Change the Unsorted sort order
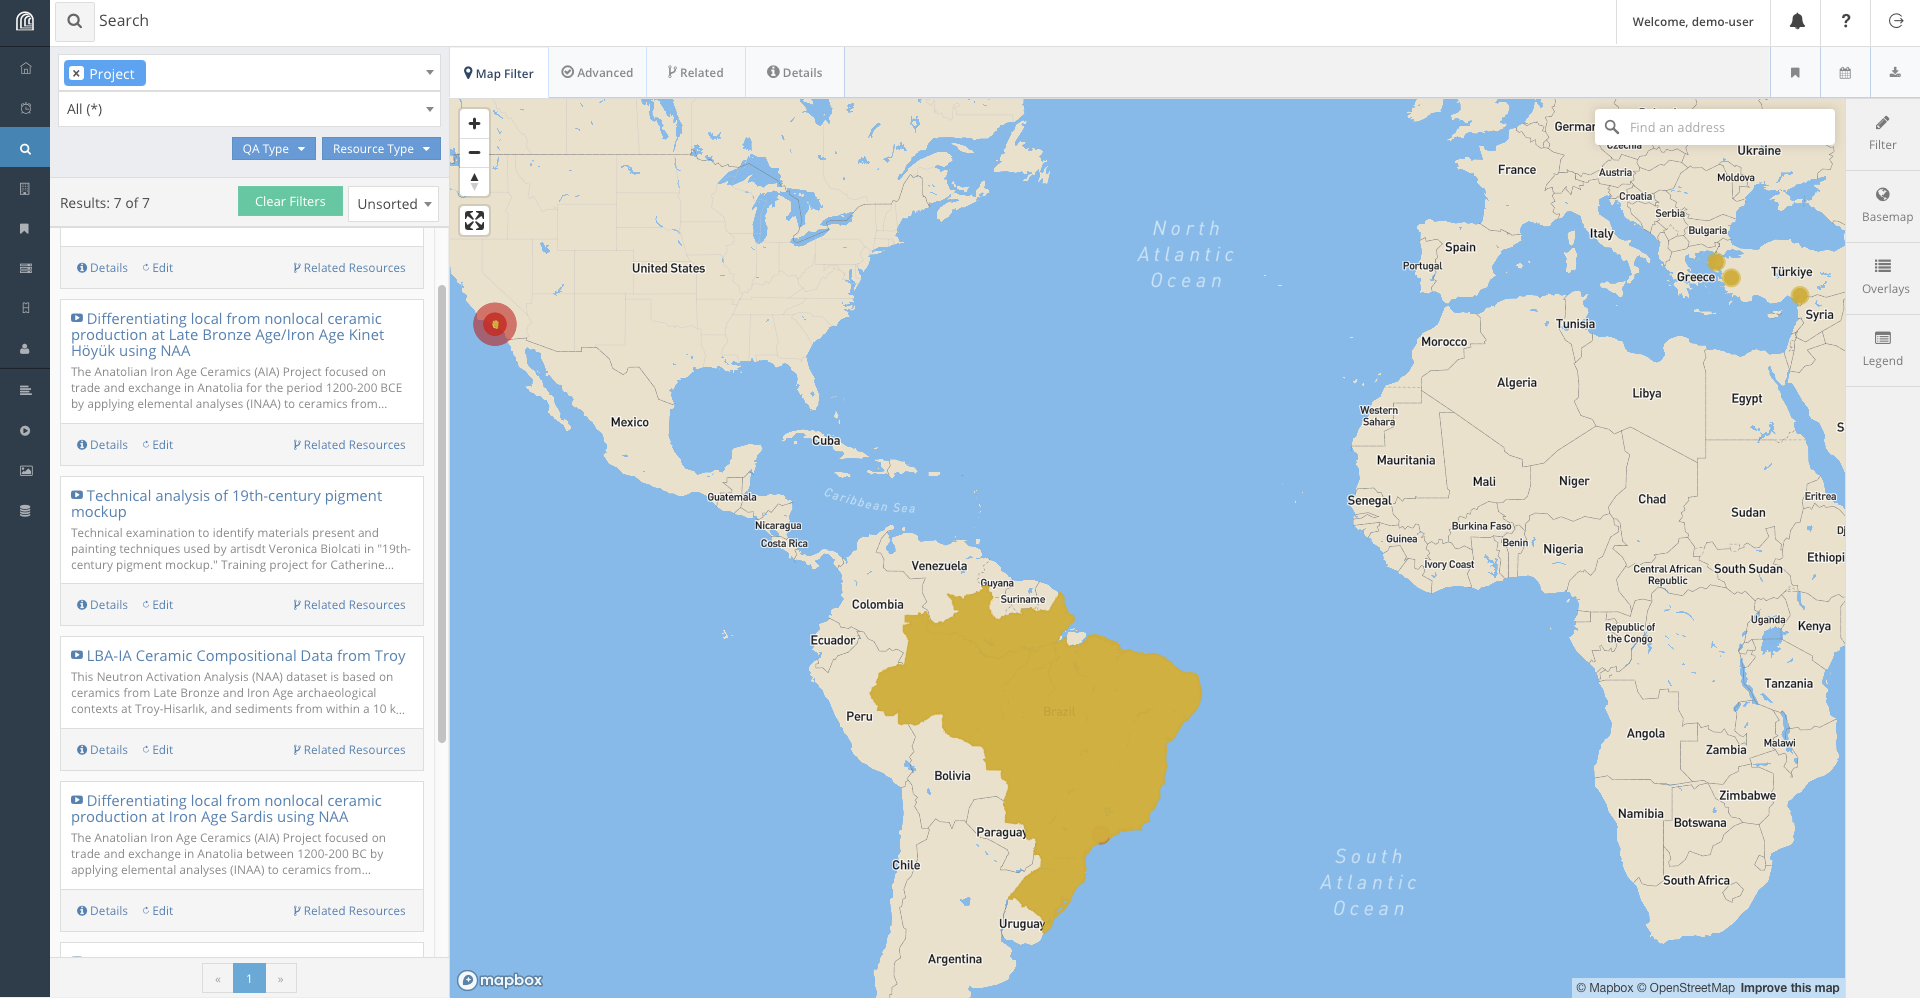 (394, 204)
